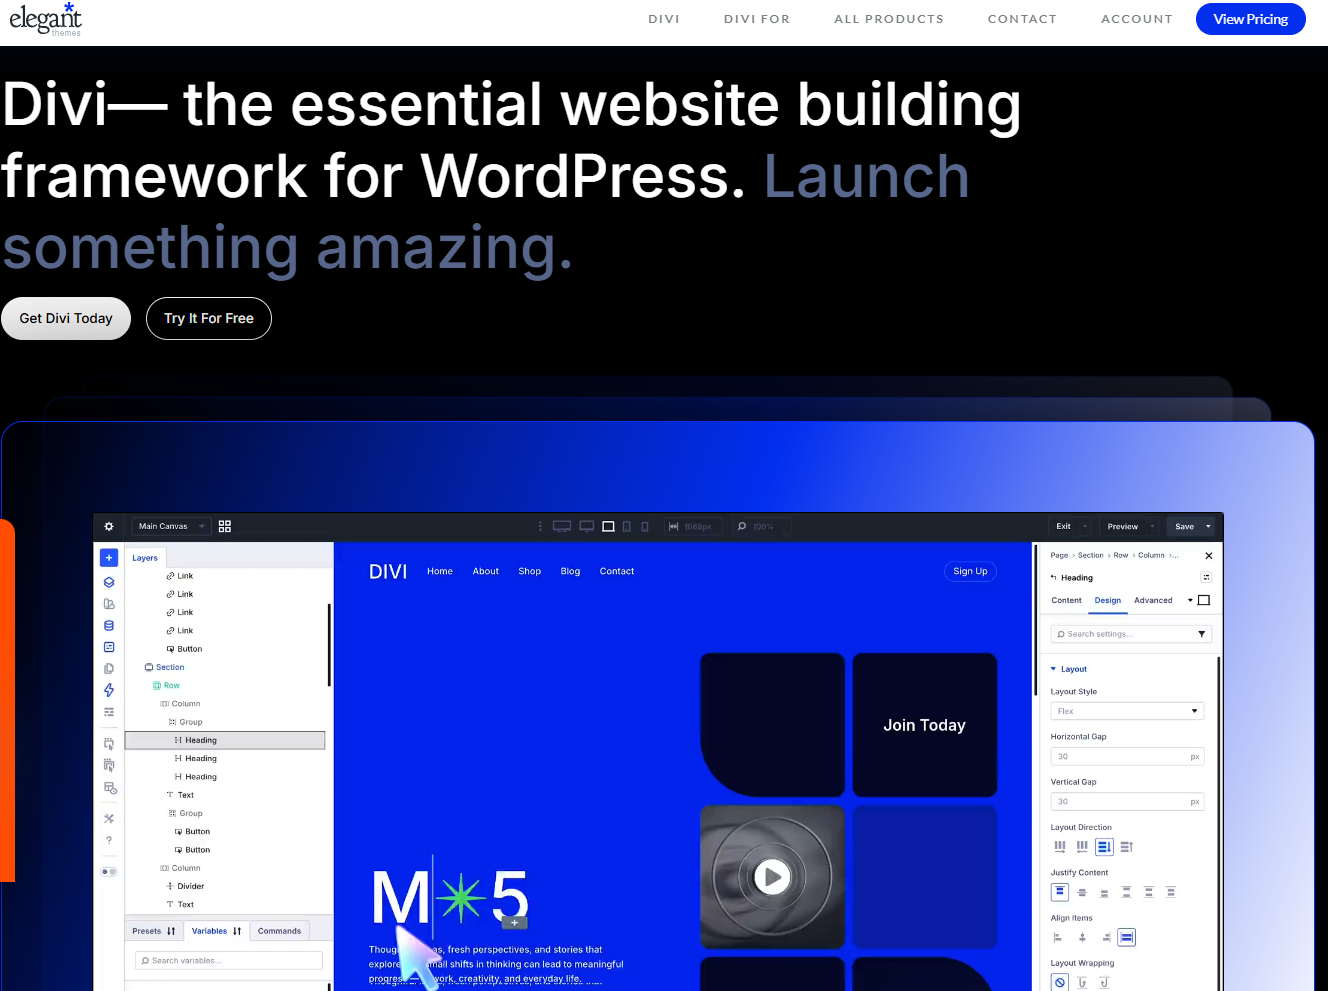Select the highlighted tablet view icon
This screenshot has height=991, width=1328.
coord(608,526)
